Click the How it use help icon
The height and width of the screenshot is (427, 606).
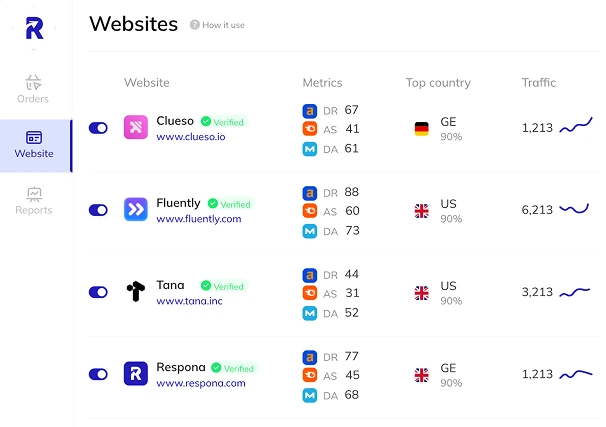tap(195, 25)
